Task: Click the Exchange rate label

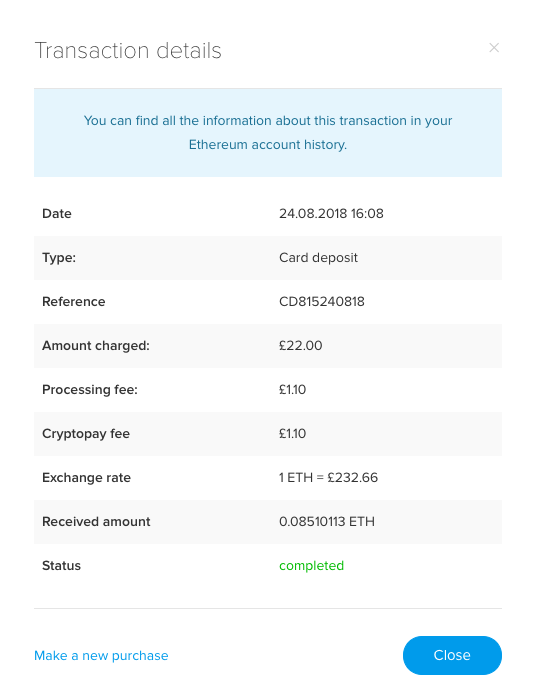Action: tap(86, 477)
